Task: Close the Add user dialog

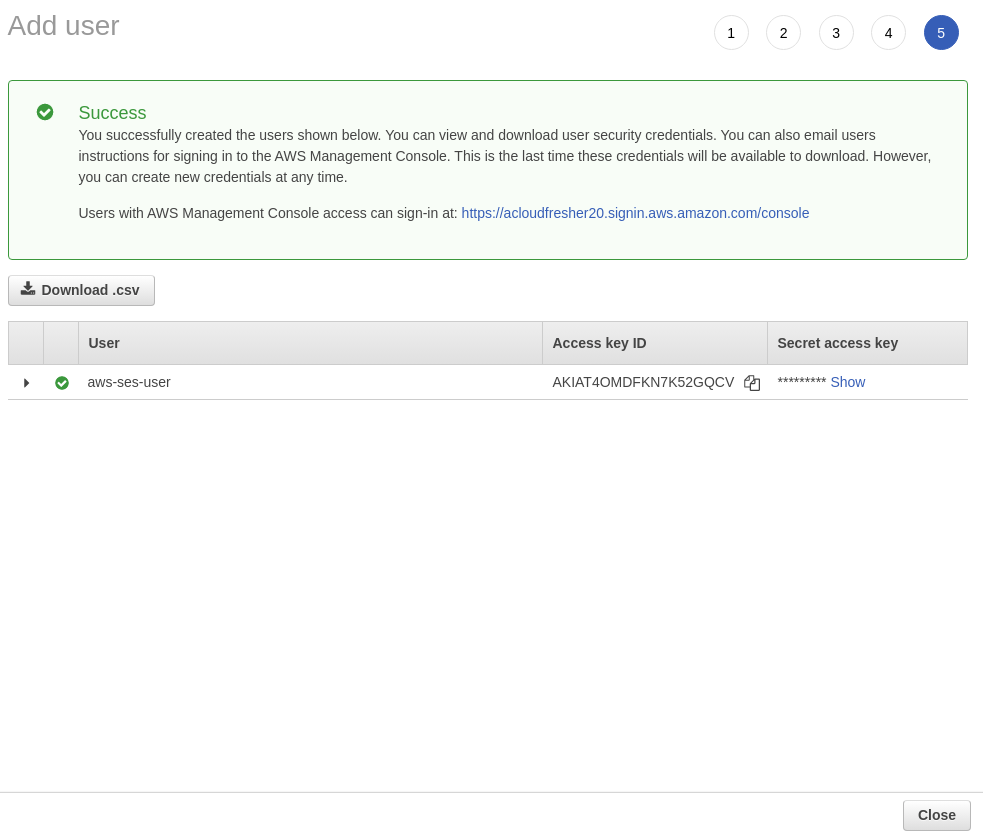Action: point(936,815)
